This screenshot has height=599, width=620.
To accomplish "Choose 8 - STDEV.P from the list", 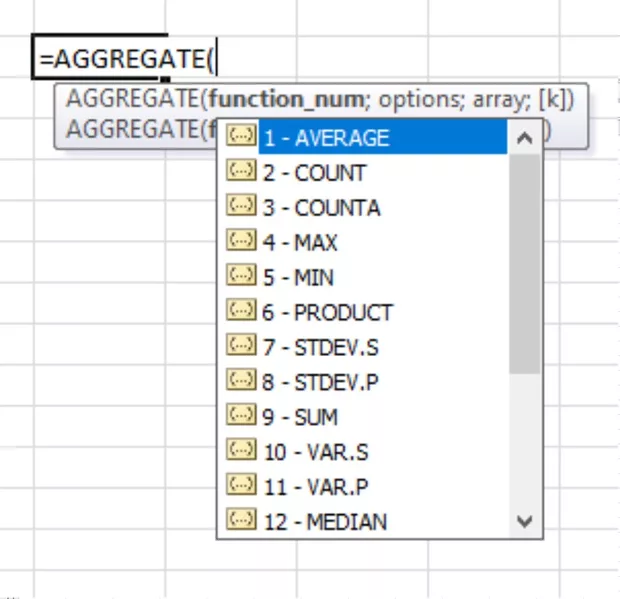I will coord(320,382).
